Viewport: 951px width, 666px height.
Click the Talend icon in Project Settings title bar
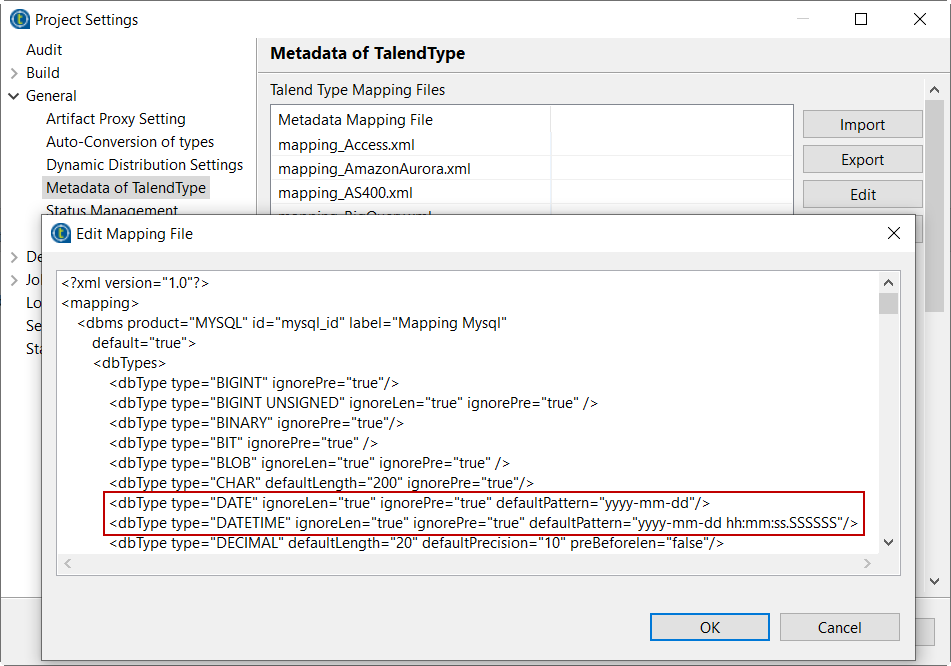19,19
